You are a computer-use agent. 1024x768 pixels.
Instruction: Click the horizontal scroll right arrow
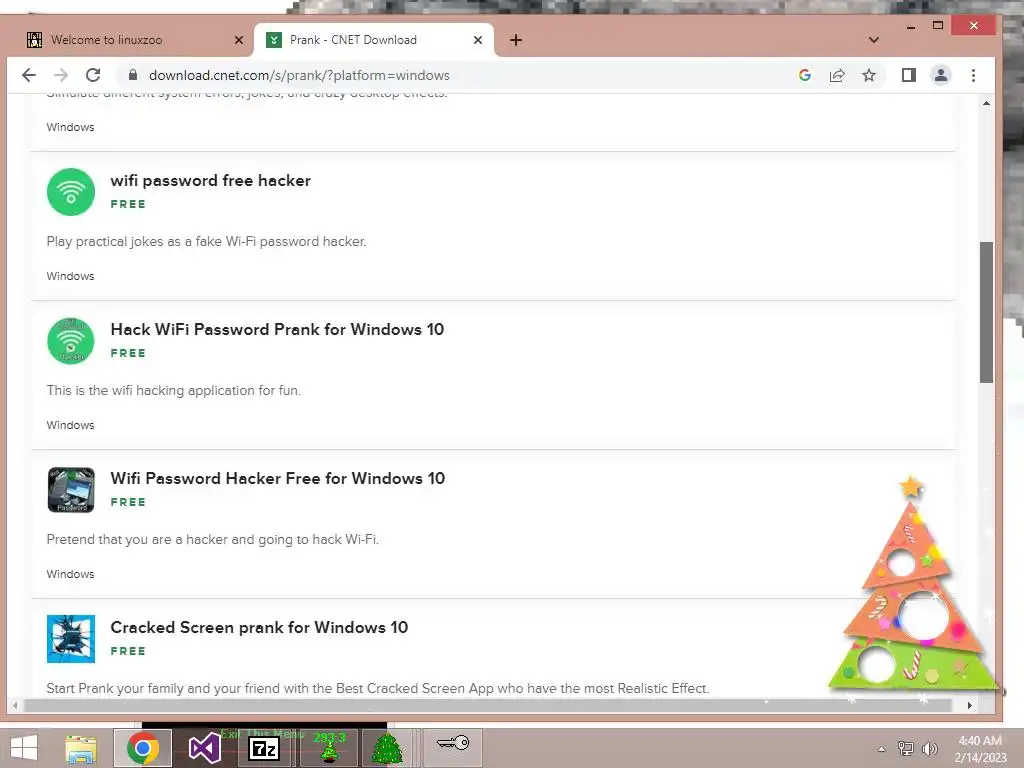(x=970, y=705)
